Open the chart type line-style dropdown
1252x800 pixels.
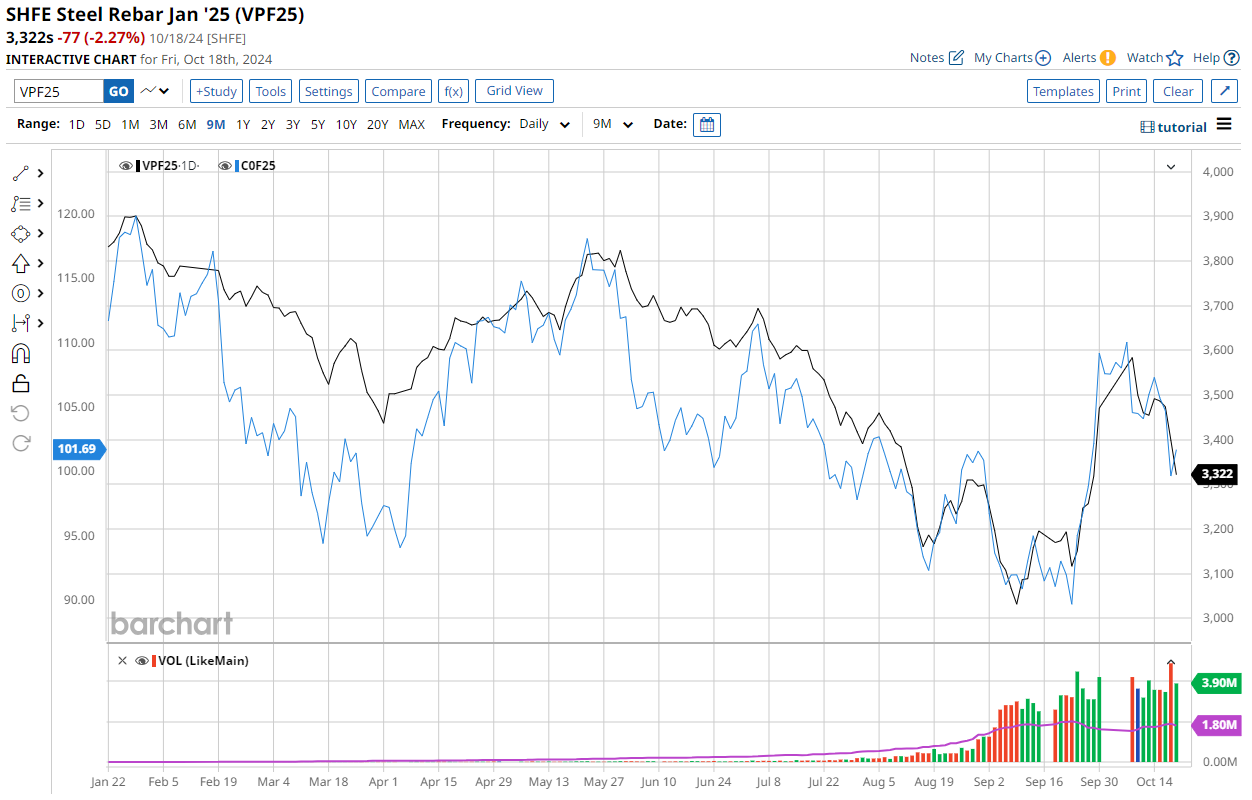pyautogui.click(x=155, y=91)
